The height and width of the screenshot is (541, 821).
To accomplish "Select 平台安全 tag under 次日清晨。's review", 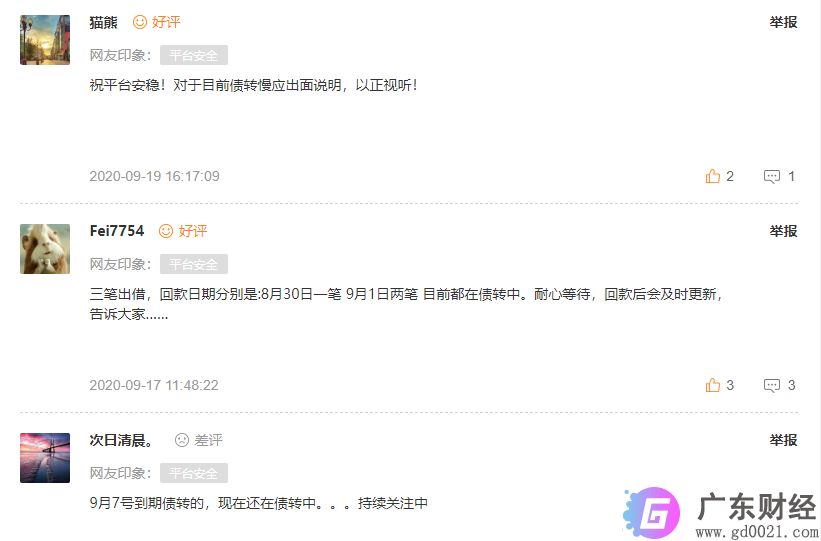I will click(x=194, y=473).
